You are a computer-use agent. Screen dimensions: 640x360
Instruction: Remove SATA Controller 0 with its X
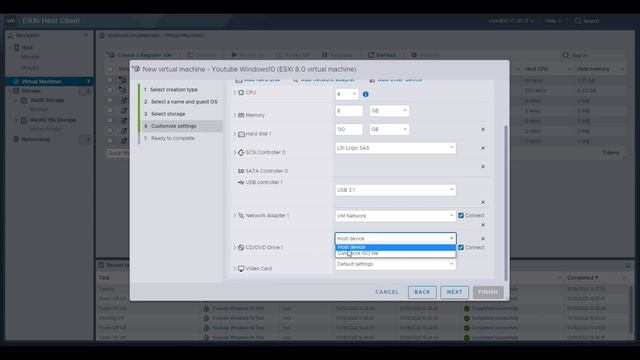(483, 167)
